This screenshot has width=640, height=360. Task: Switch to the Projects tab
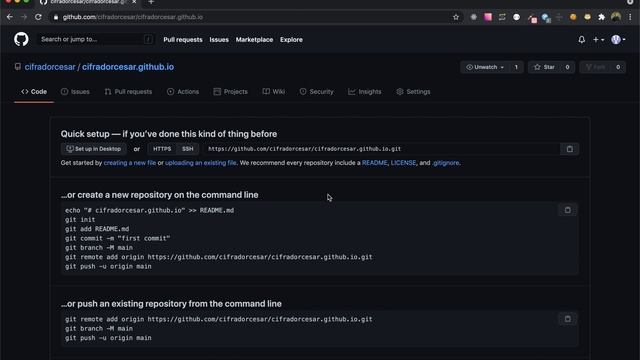pyautogui.click(x=231, y=92)
